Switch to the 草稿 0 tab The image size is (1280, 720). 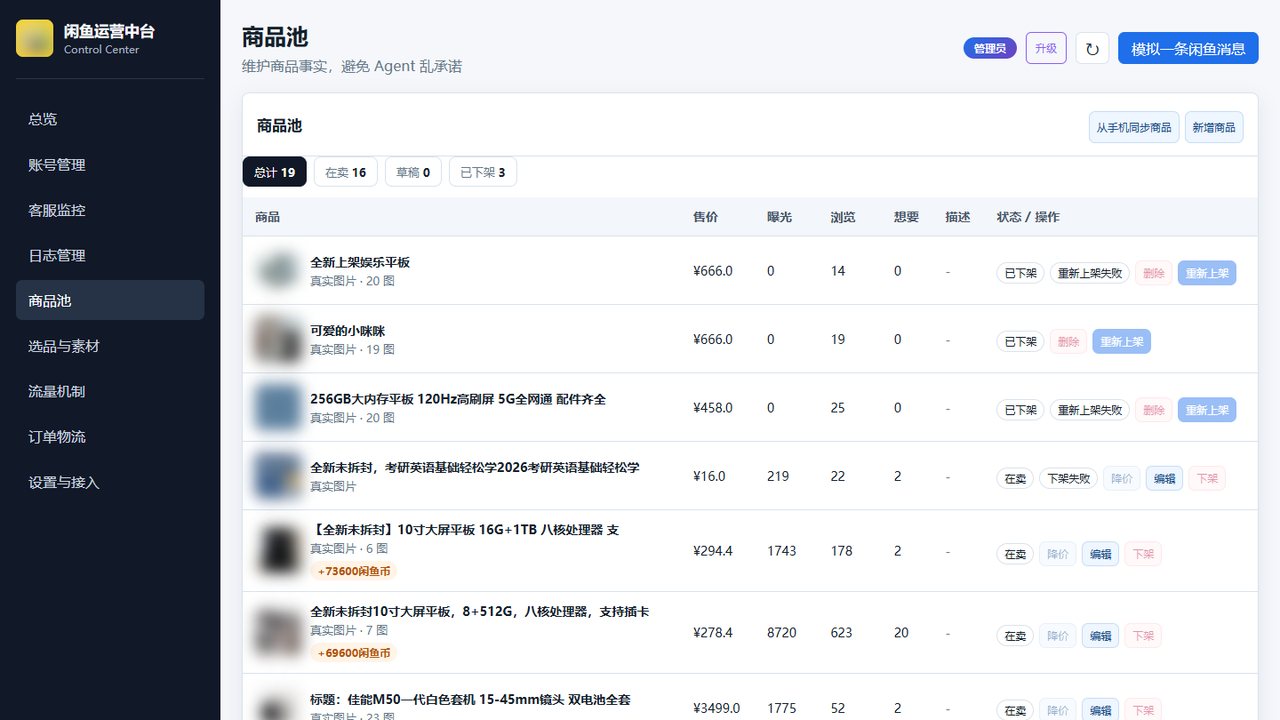413,172
